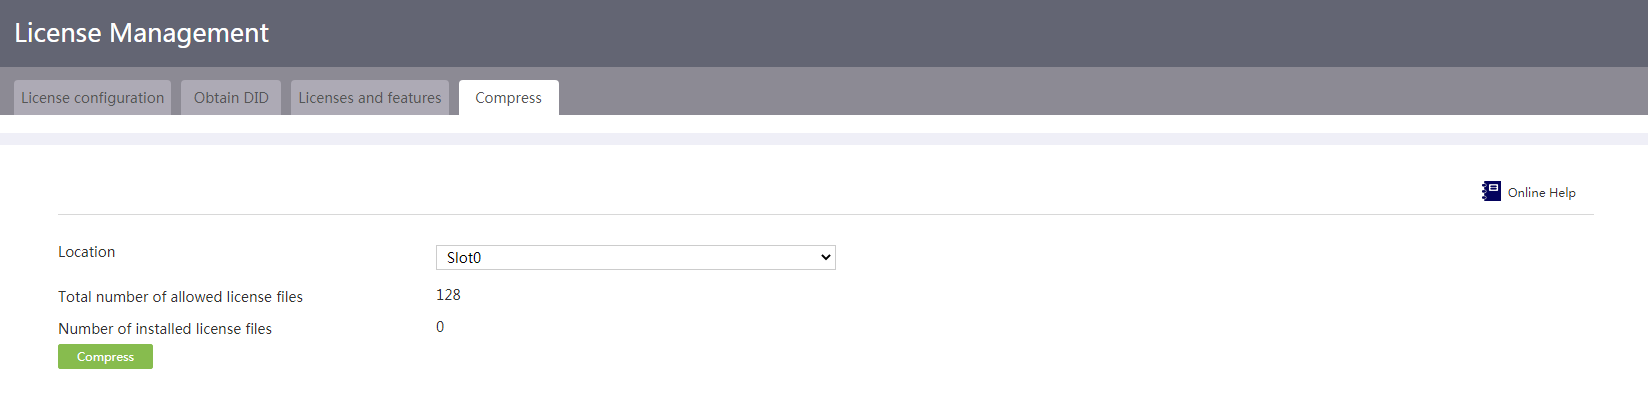
Task: Click Total number of allowed license files label
Action: (x=180, y=297)
